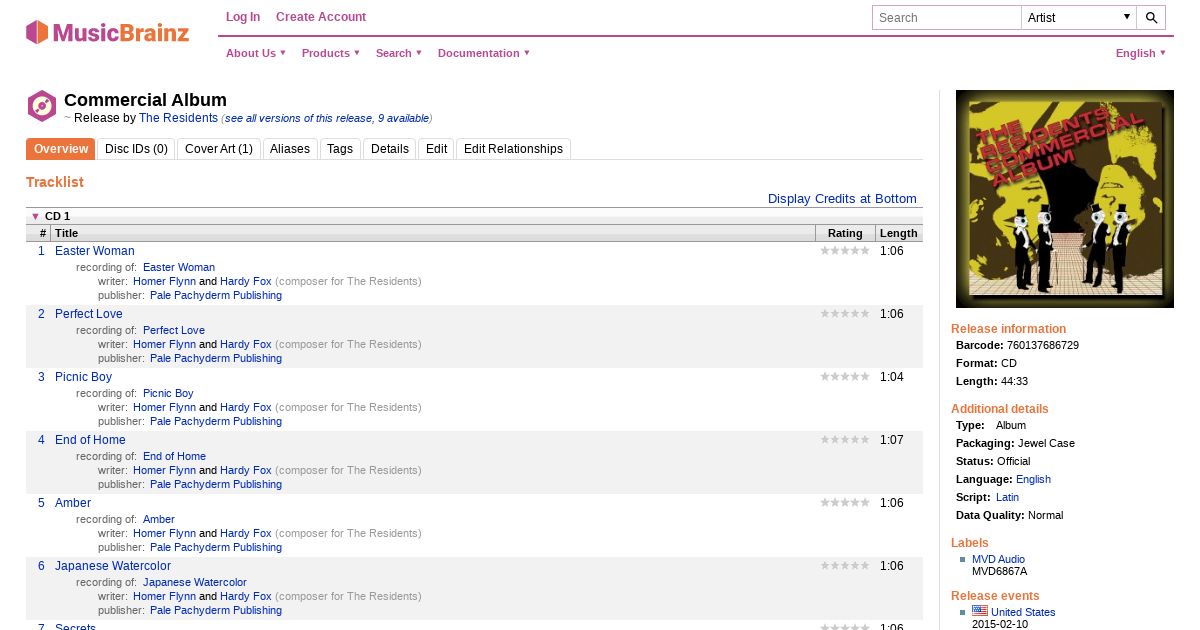Open the Tags tab
This screenshot has width=1200, height=630.
point(340,149)
